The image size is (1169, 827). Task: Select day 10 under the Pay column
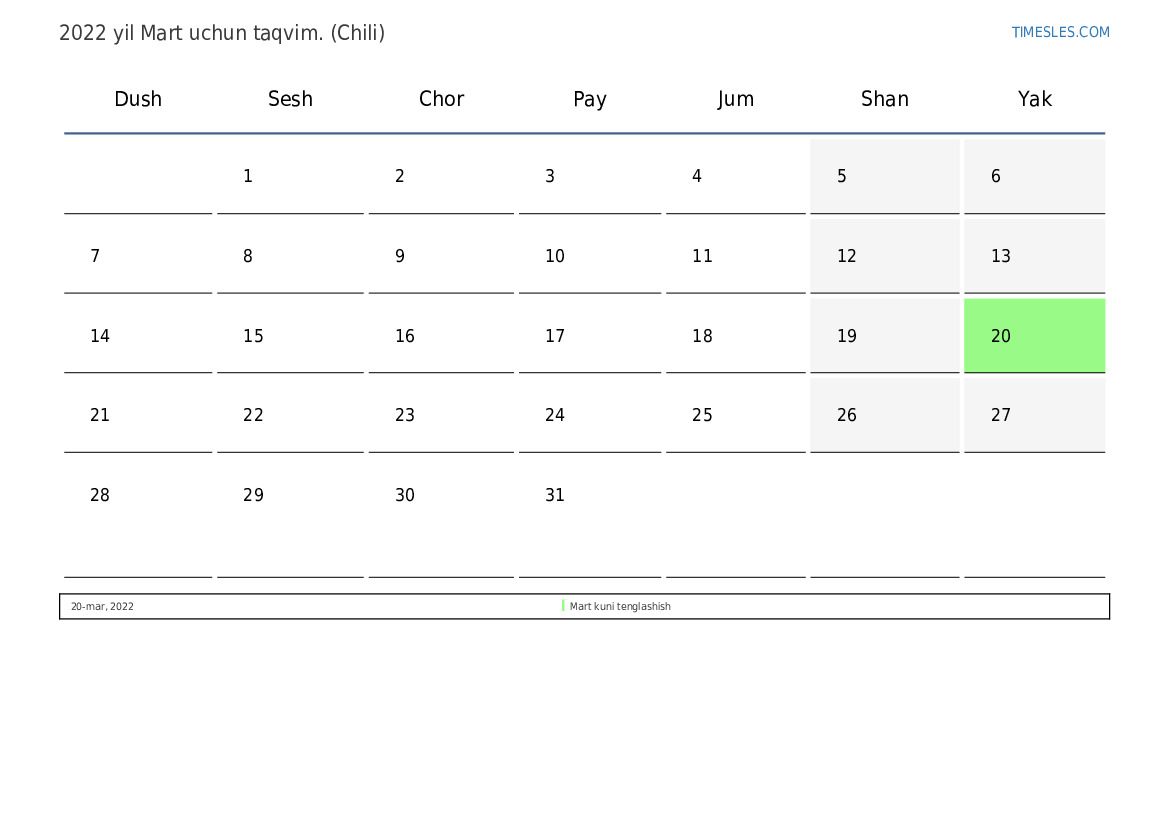click(555, 257)
